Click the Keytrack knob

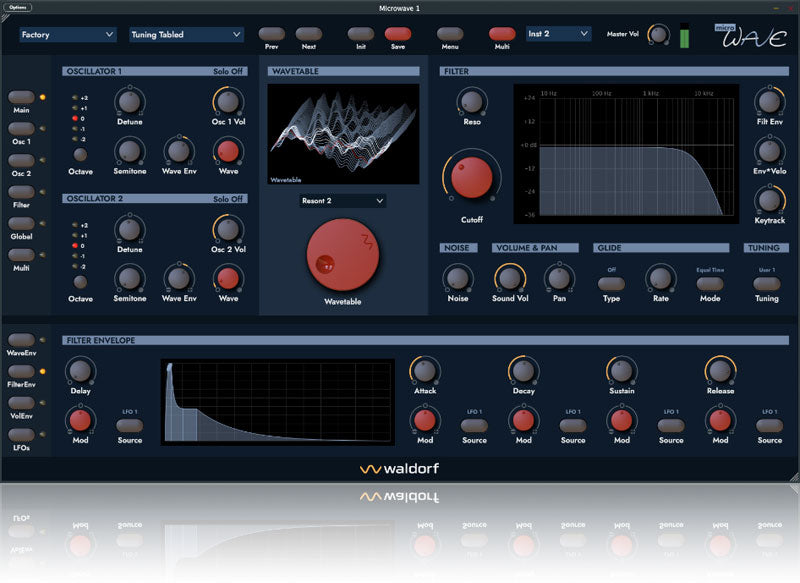pos(769,200)
